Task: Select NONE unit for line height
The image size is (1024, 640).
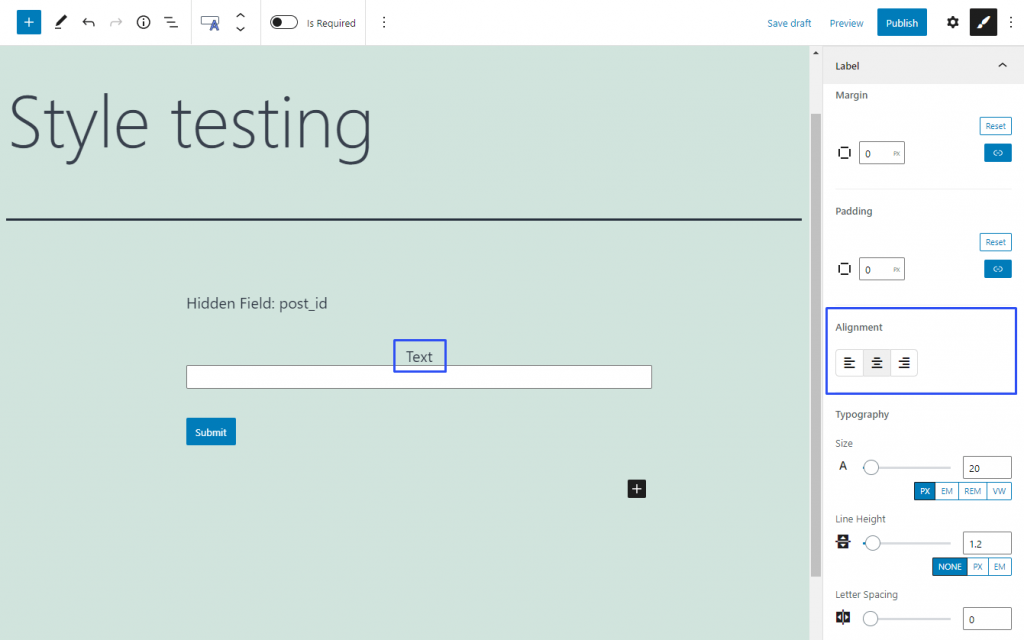Action: point(950,567)
